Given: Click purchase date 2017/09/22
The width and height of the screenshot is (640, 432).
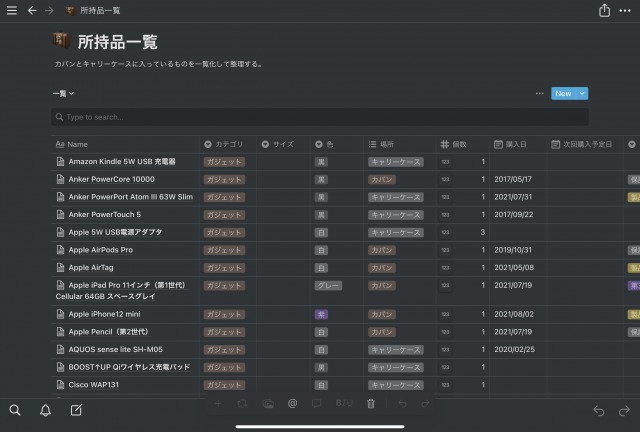Looking at the screenshot, I should (x=513, y=214).
